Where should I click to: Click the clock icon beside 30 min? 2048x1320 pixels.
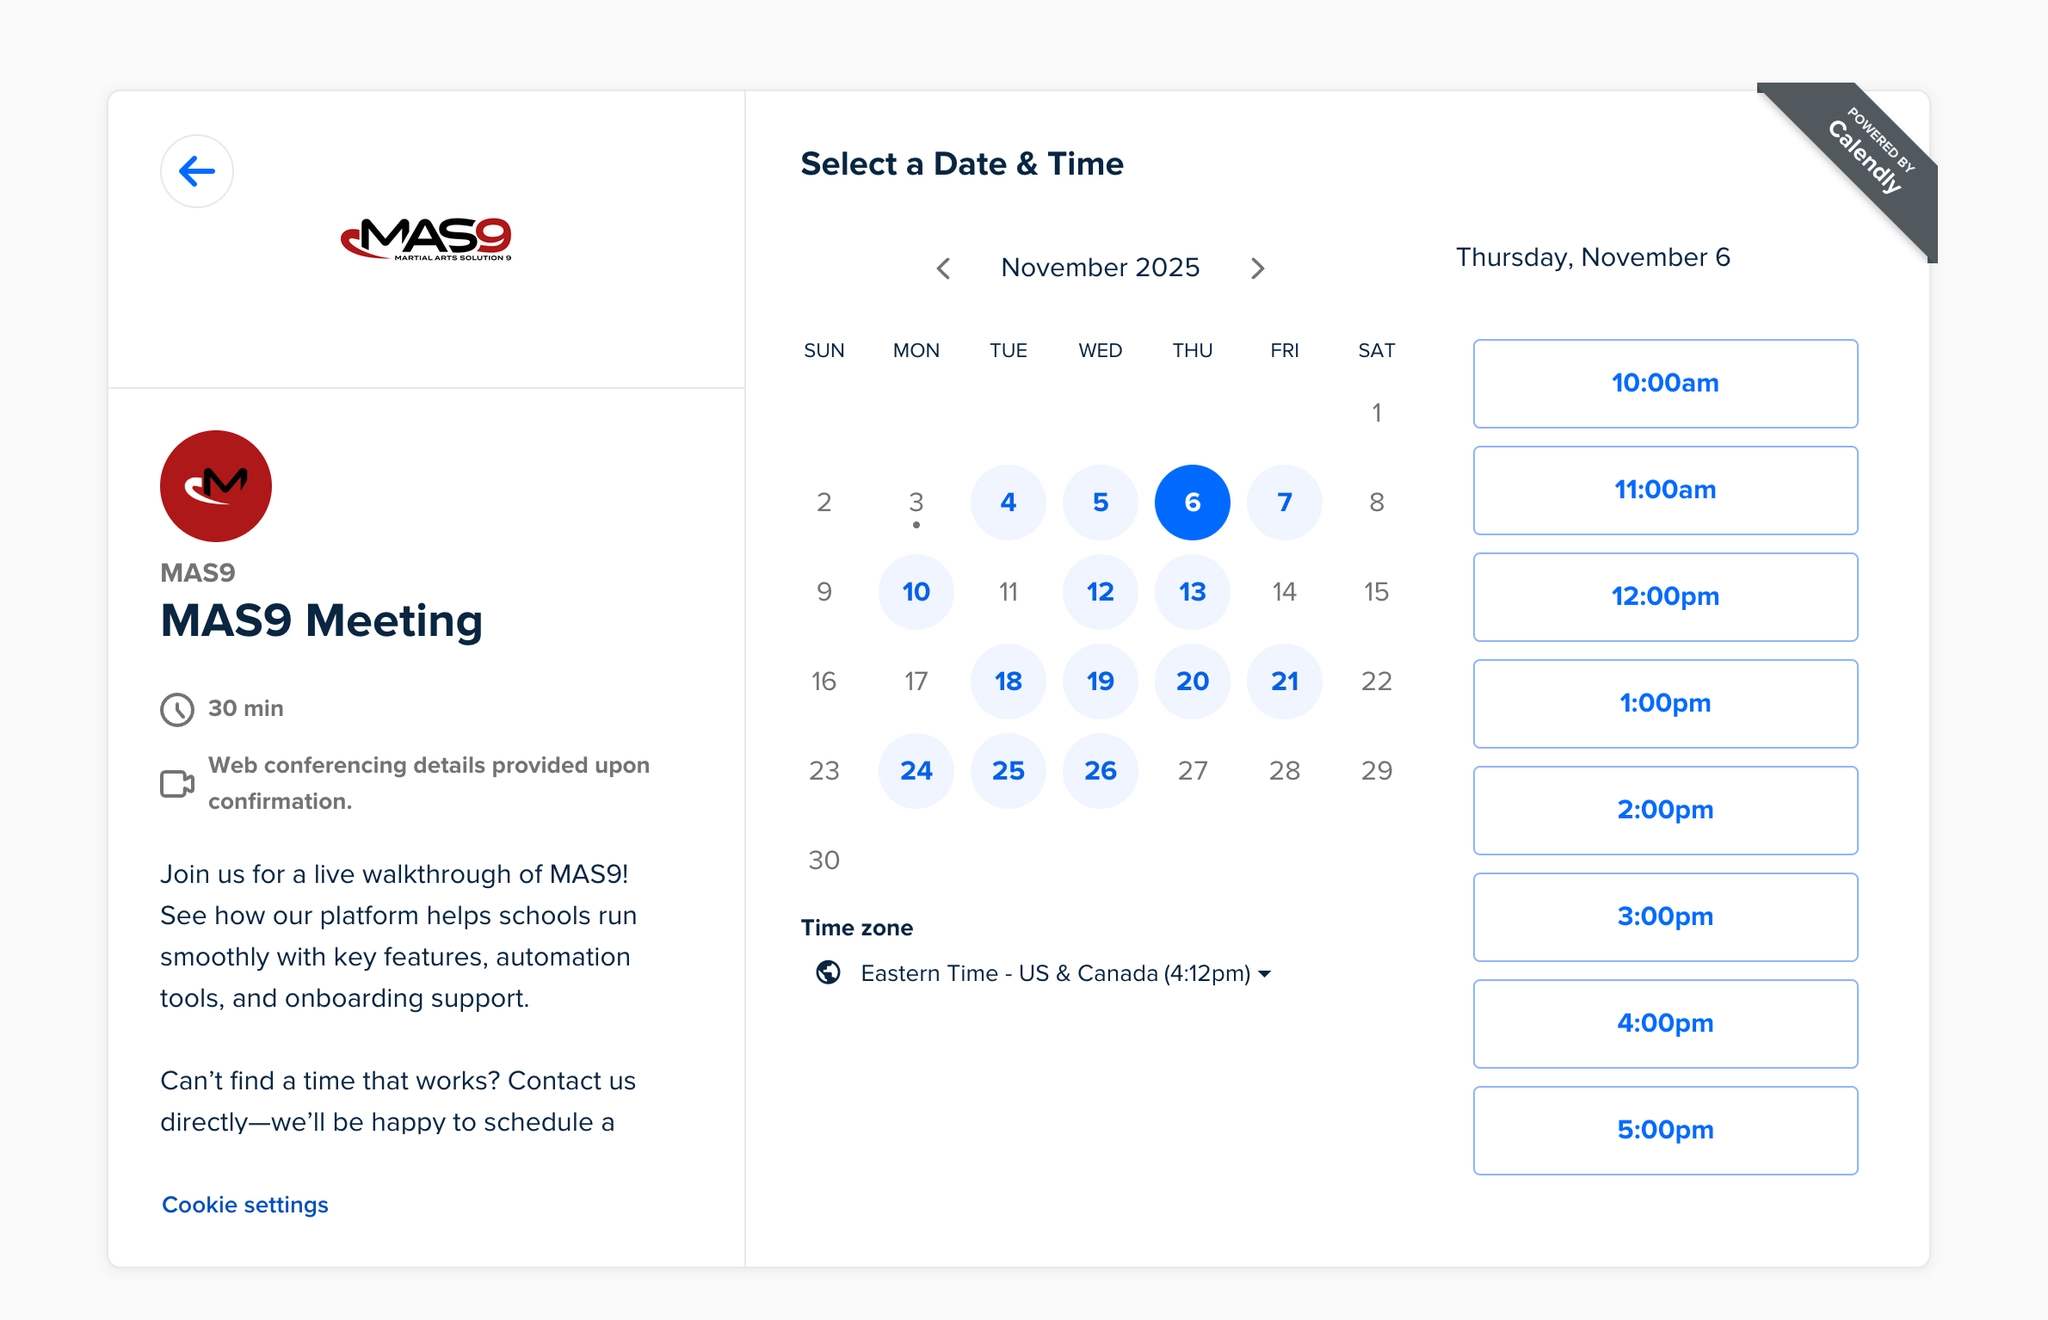point(176,708)
